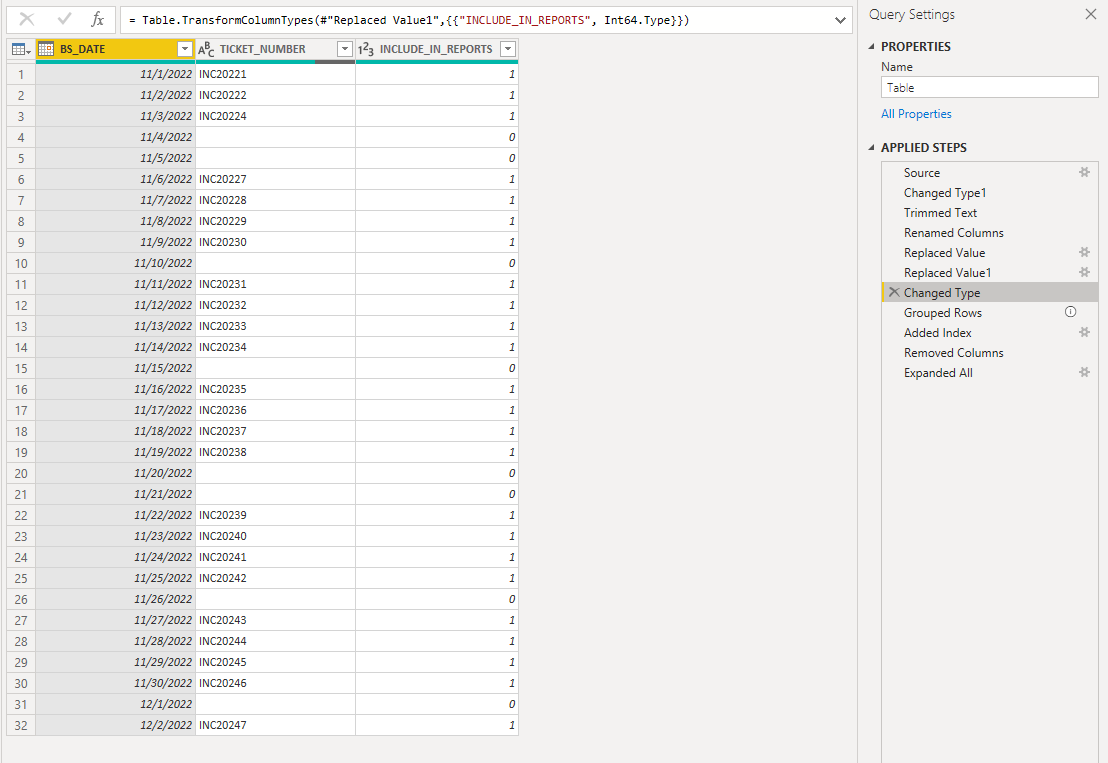Screen dimensions: 1108x763
Task: Click the date cell 11/26/2022
Action: [x=116, y=599]
